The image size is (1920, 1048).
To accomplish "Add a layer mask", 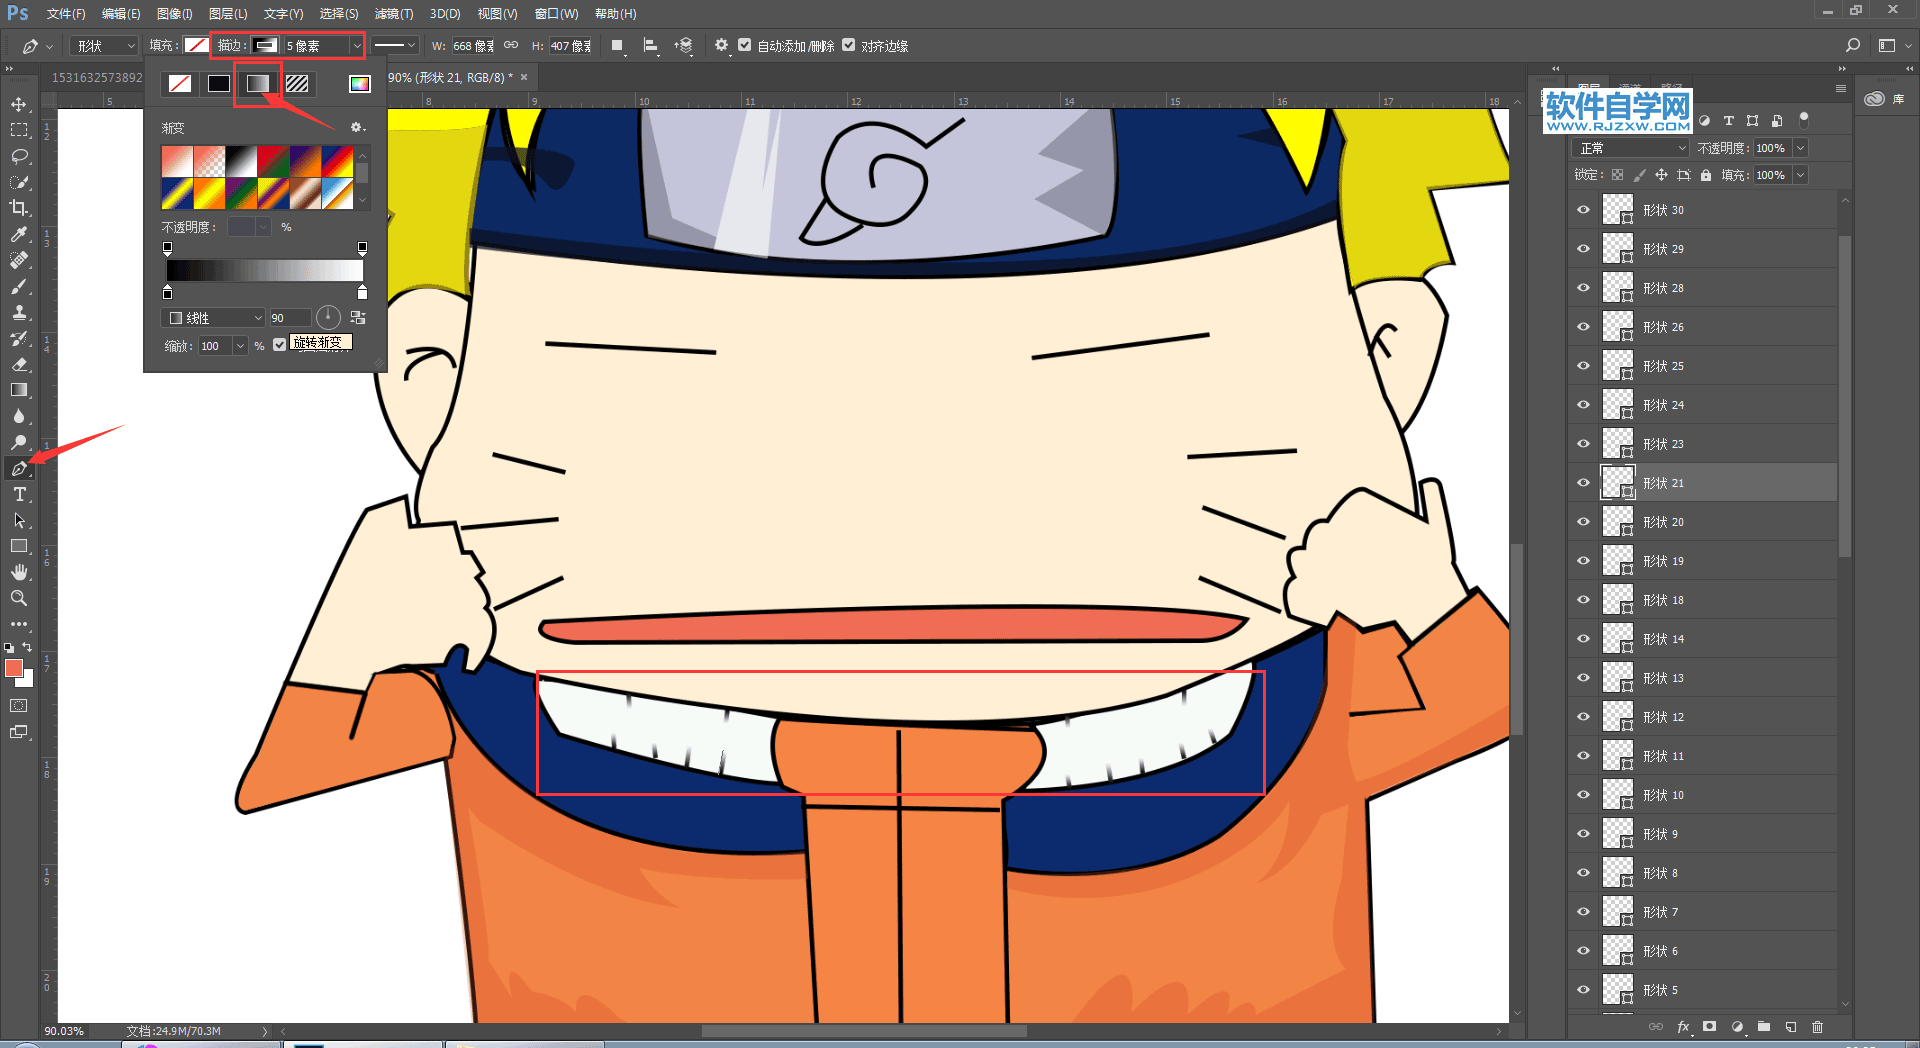I will point(1710,1027).
